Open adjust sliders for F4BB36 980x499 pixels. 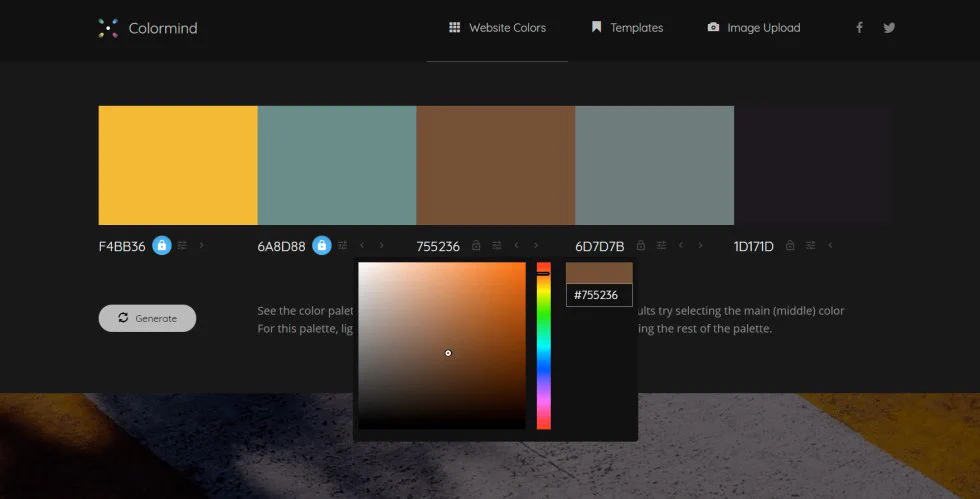[182, 245]
